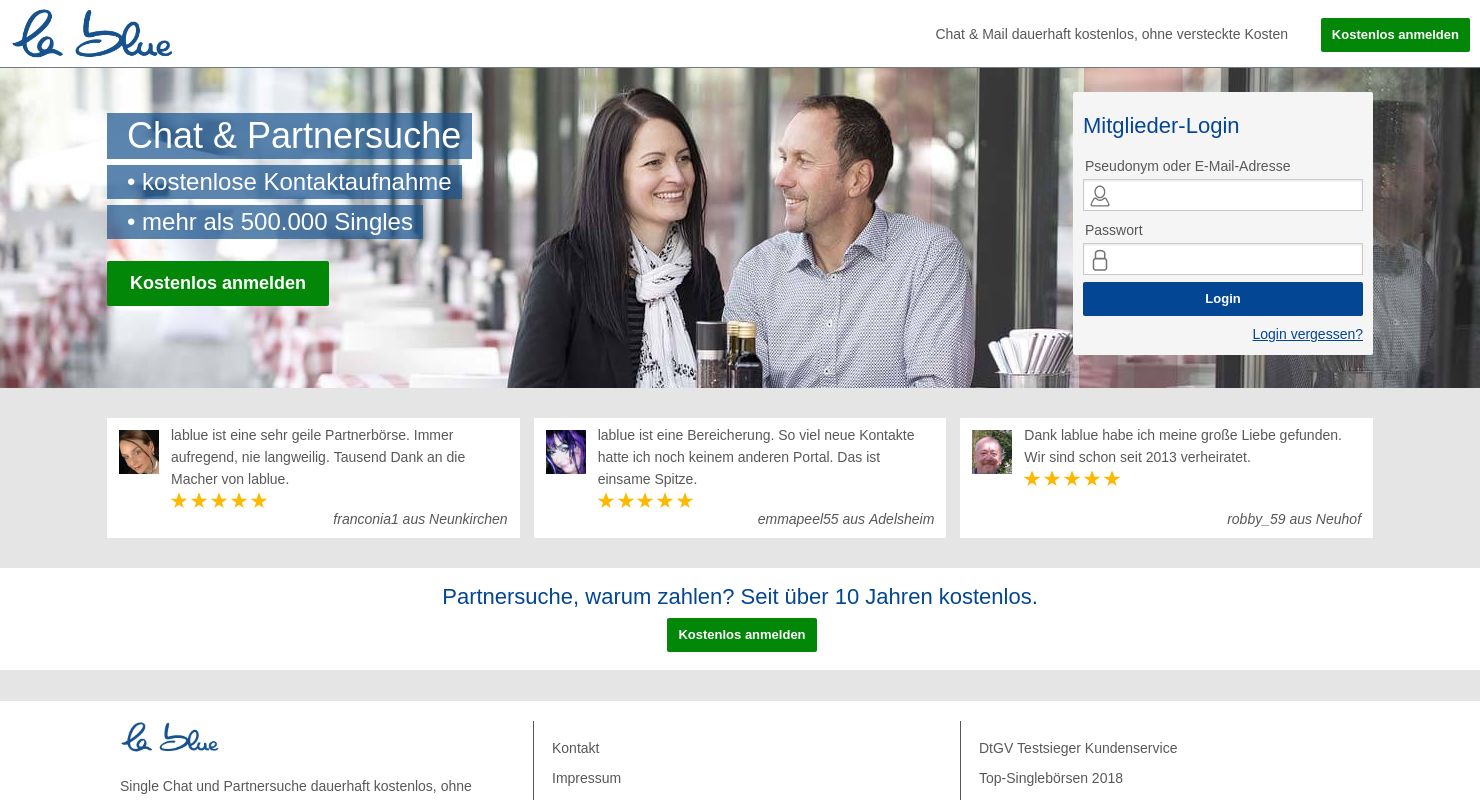
Task: Click 'kostenlose Kontaktaufnahme' bullet text
Action: point(297,182)
